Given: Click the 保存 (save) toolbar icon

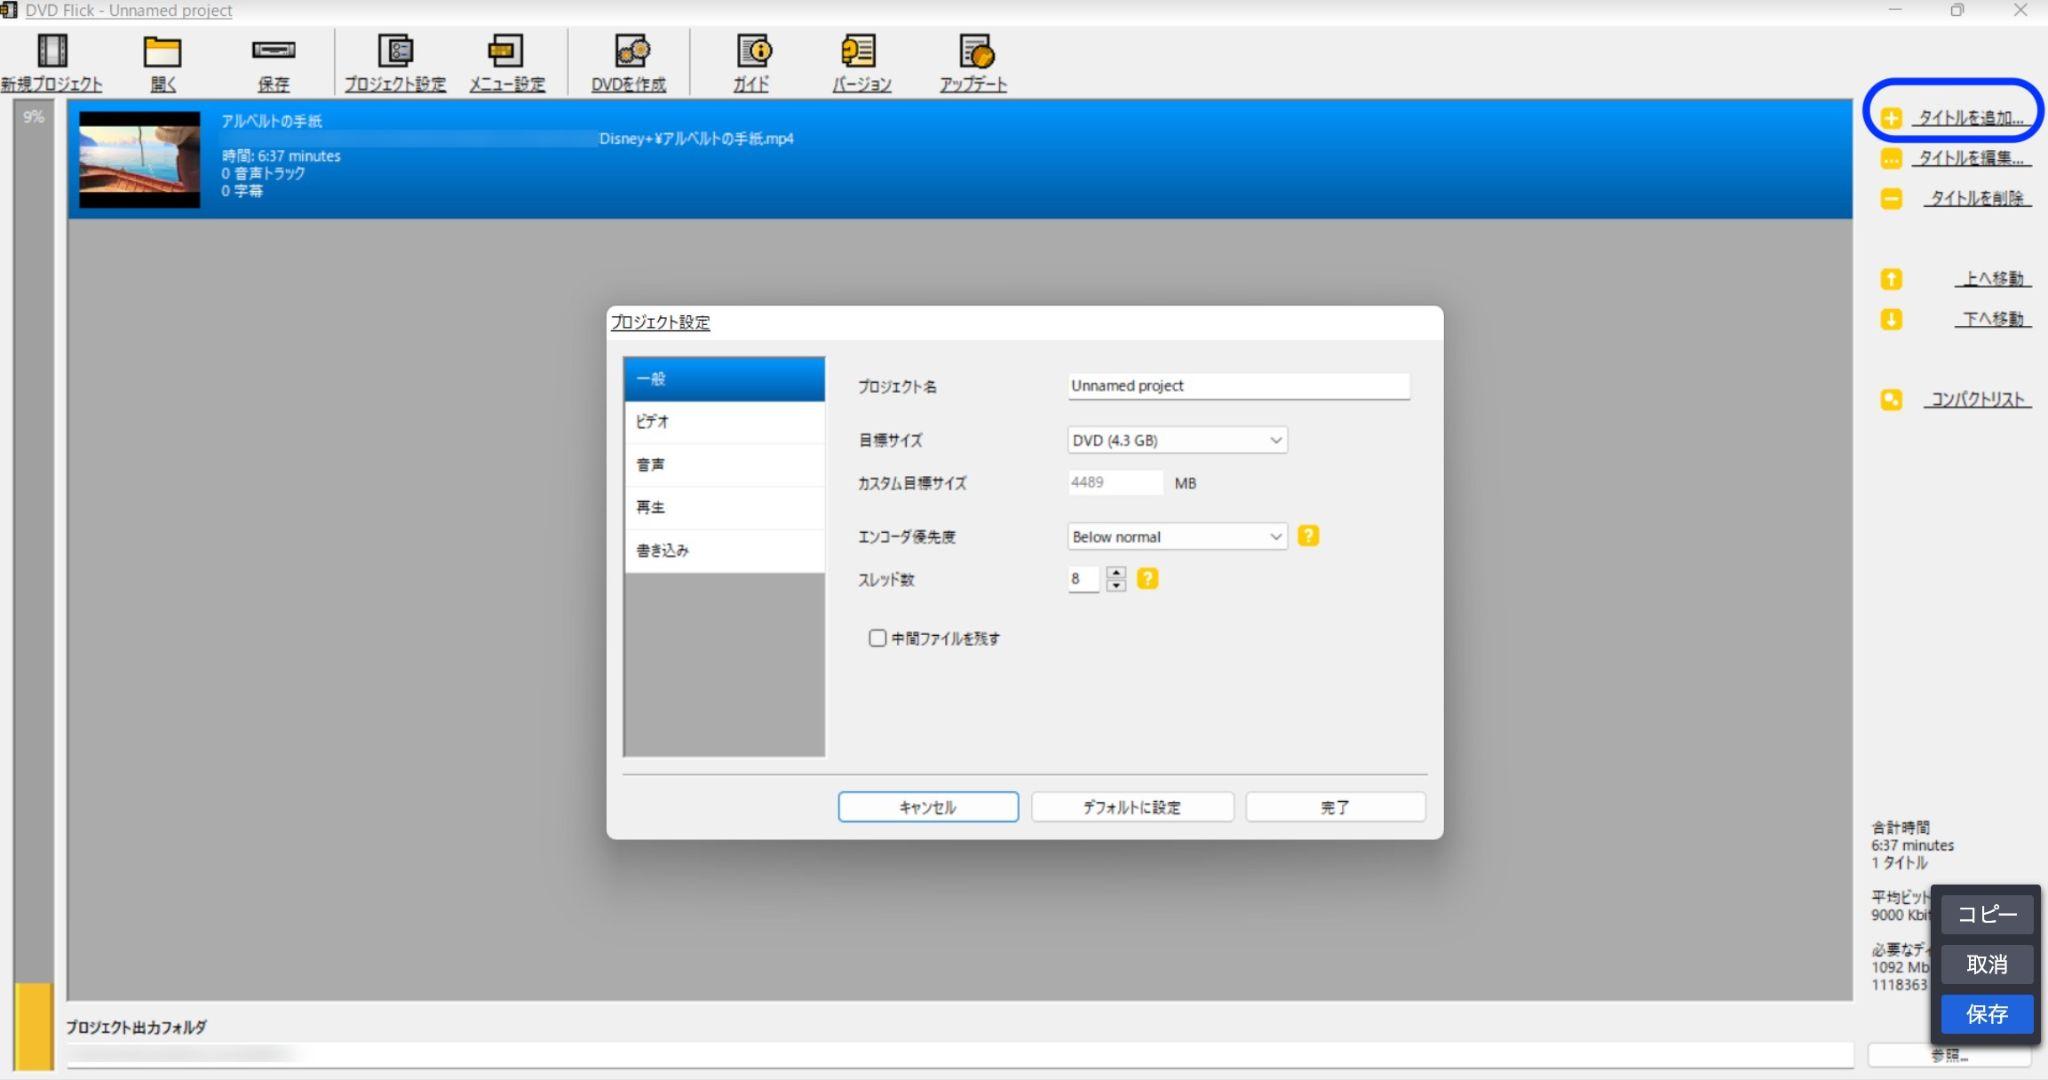Looking at the screenshot, I should point(273,51).
